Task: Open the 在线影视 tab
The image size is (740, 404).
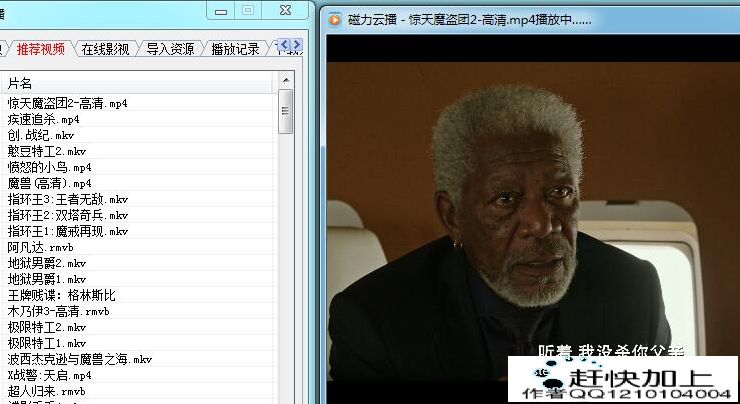Action: point(105,49)
